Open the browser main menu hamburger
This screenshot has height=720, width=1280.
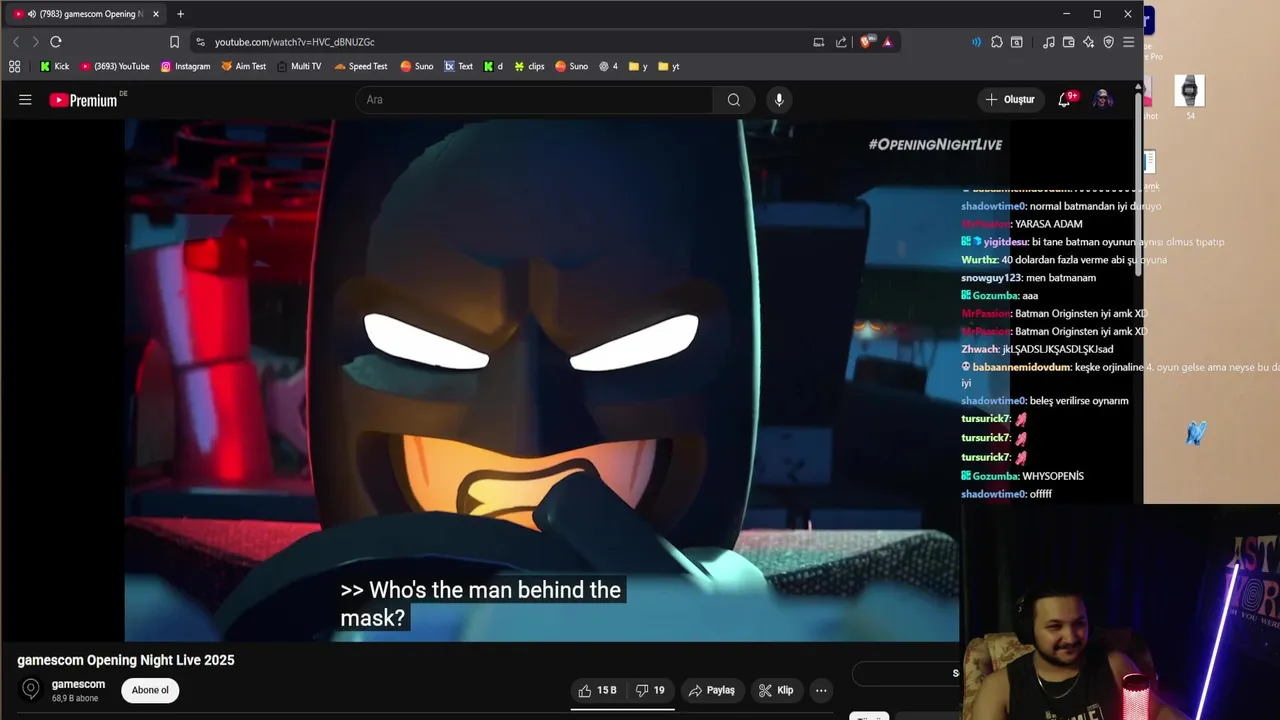[1128, 42]
